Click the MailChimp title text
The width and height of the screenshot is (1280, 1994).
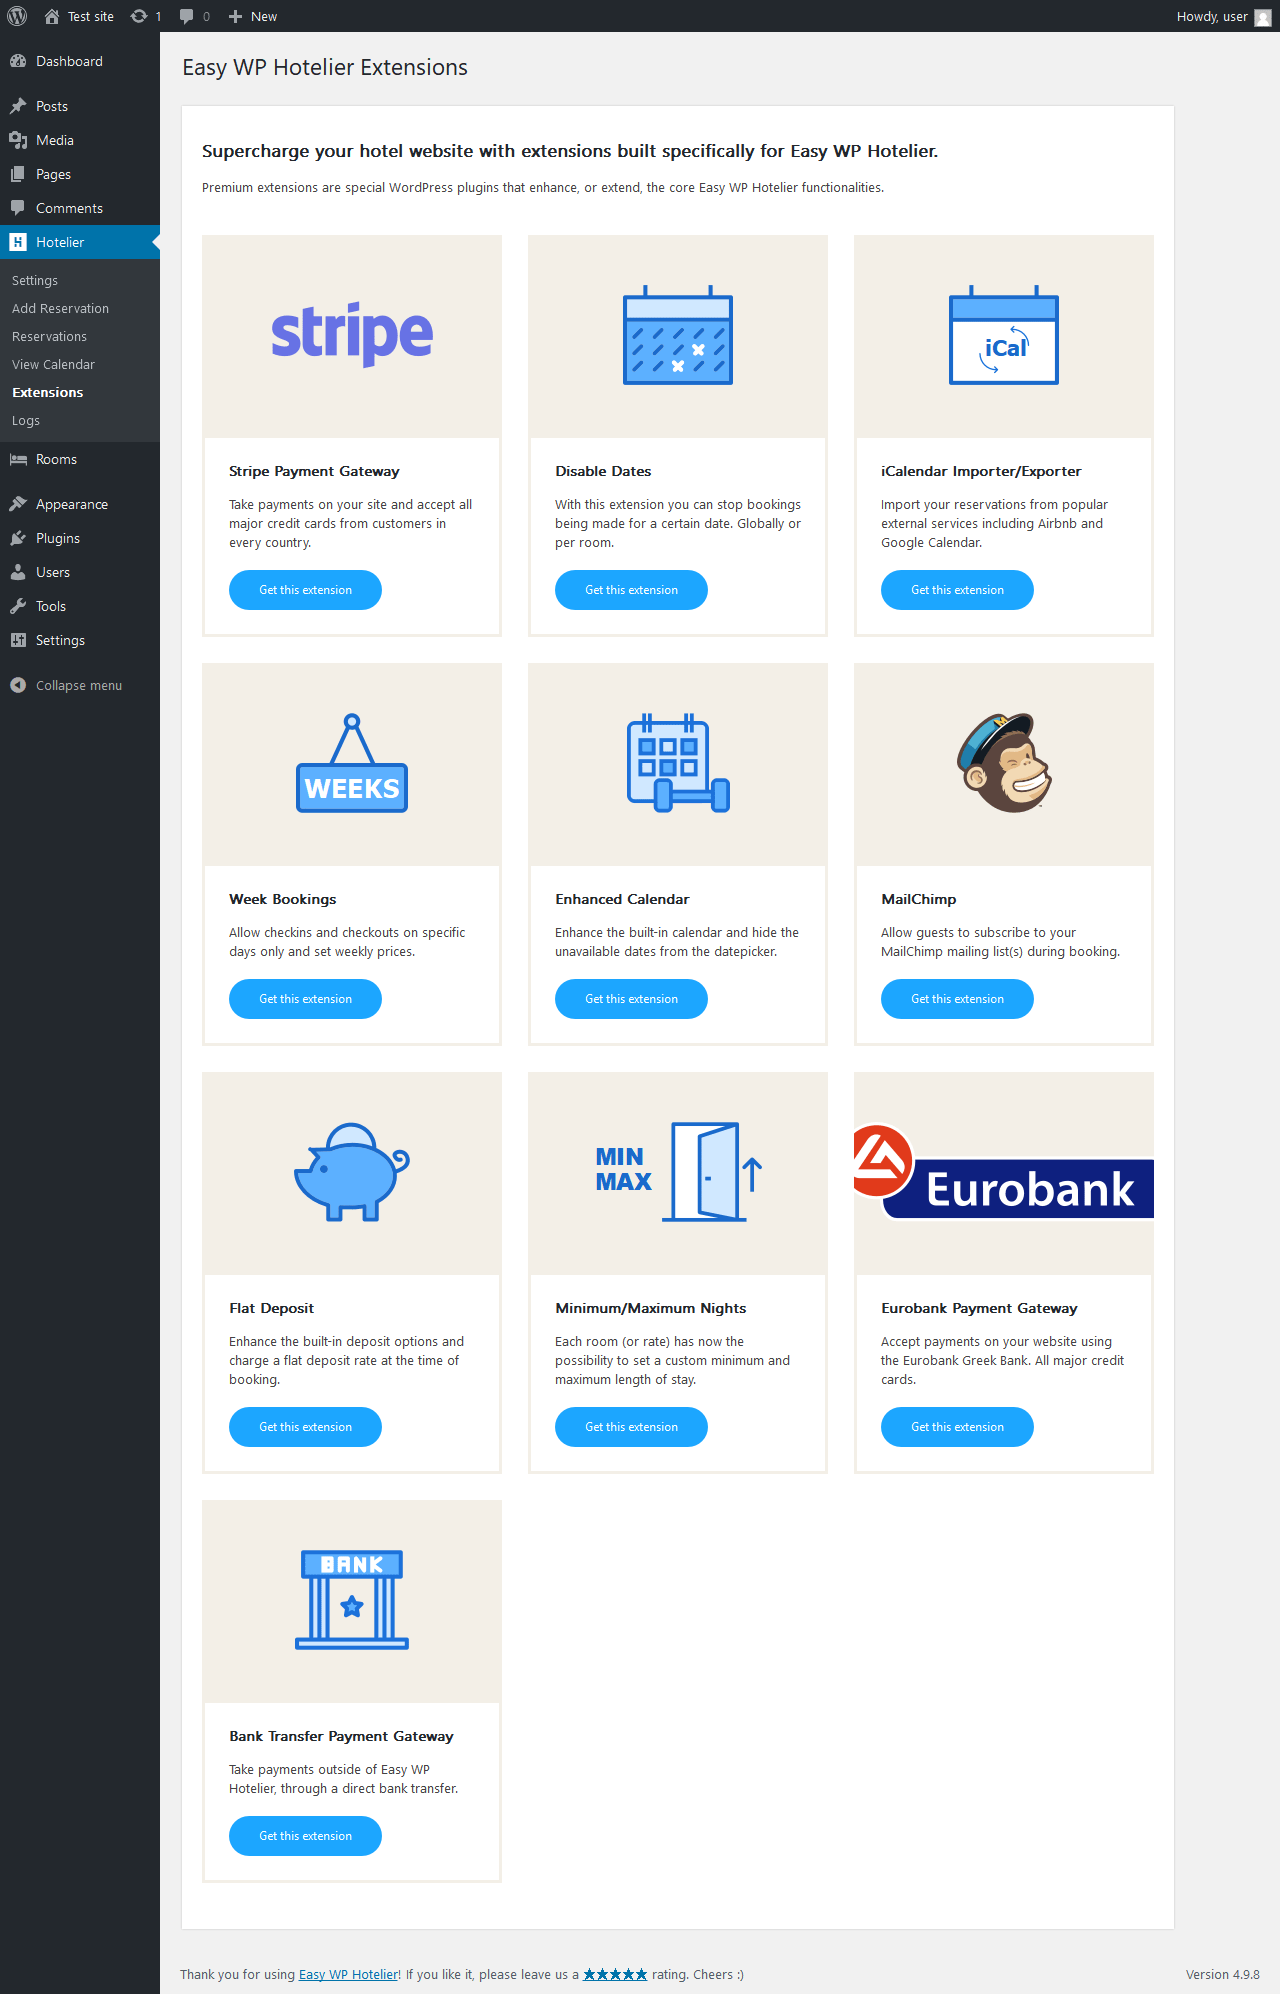919,899
